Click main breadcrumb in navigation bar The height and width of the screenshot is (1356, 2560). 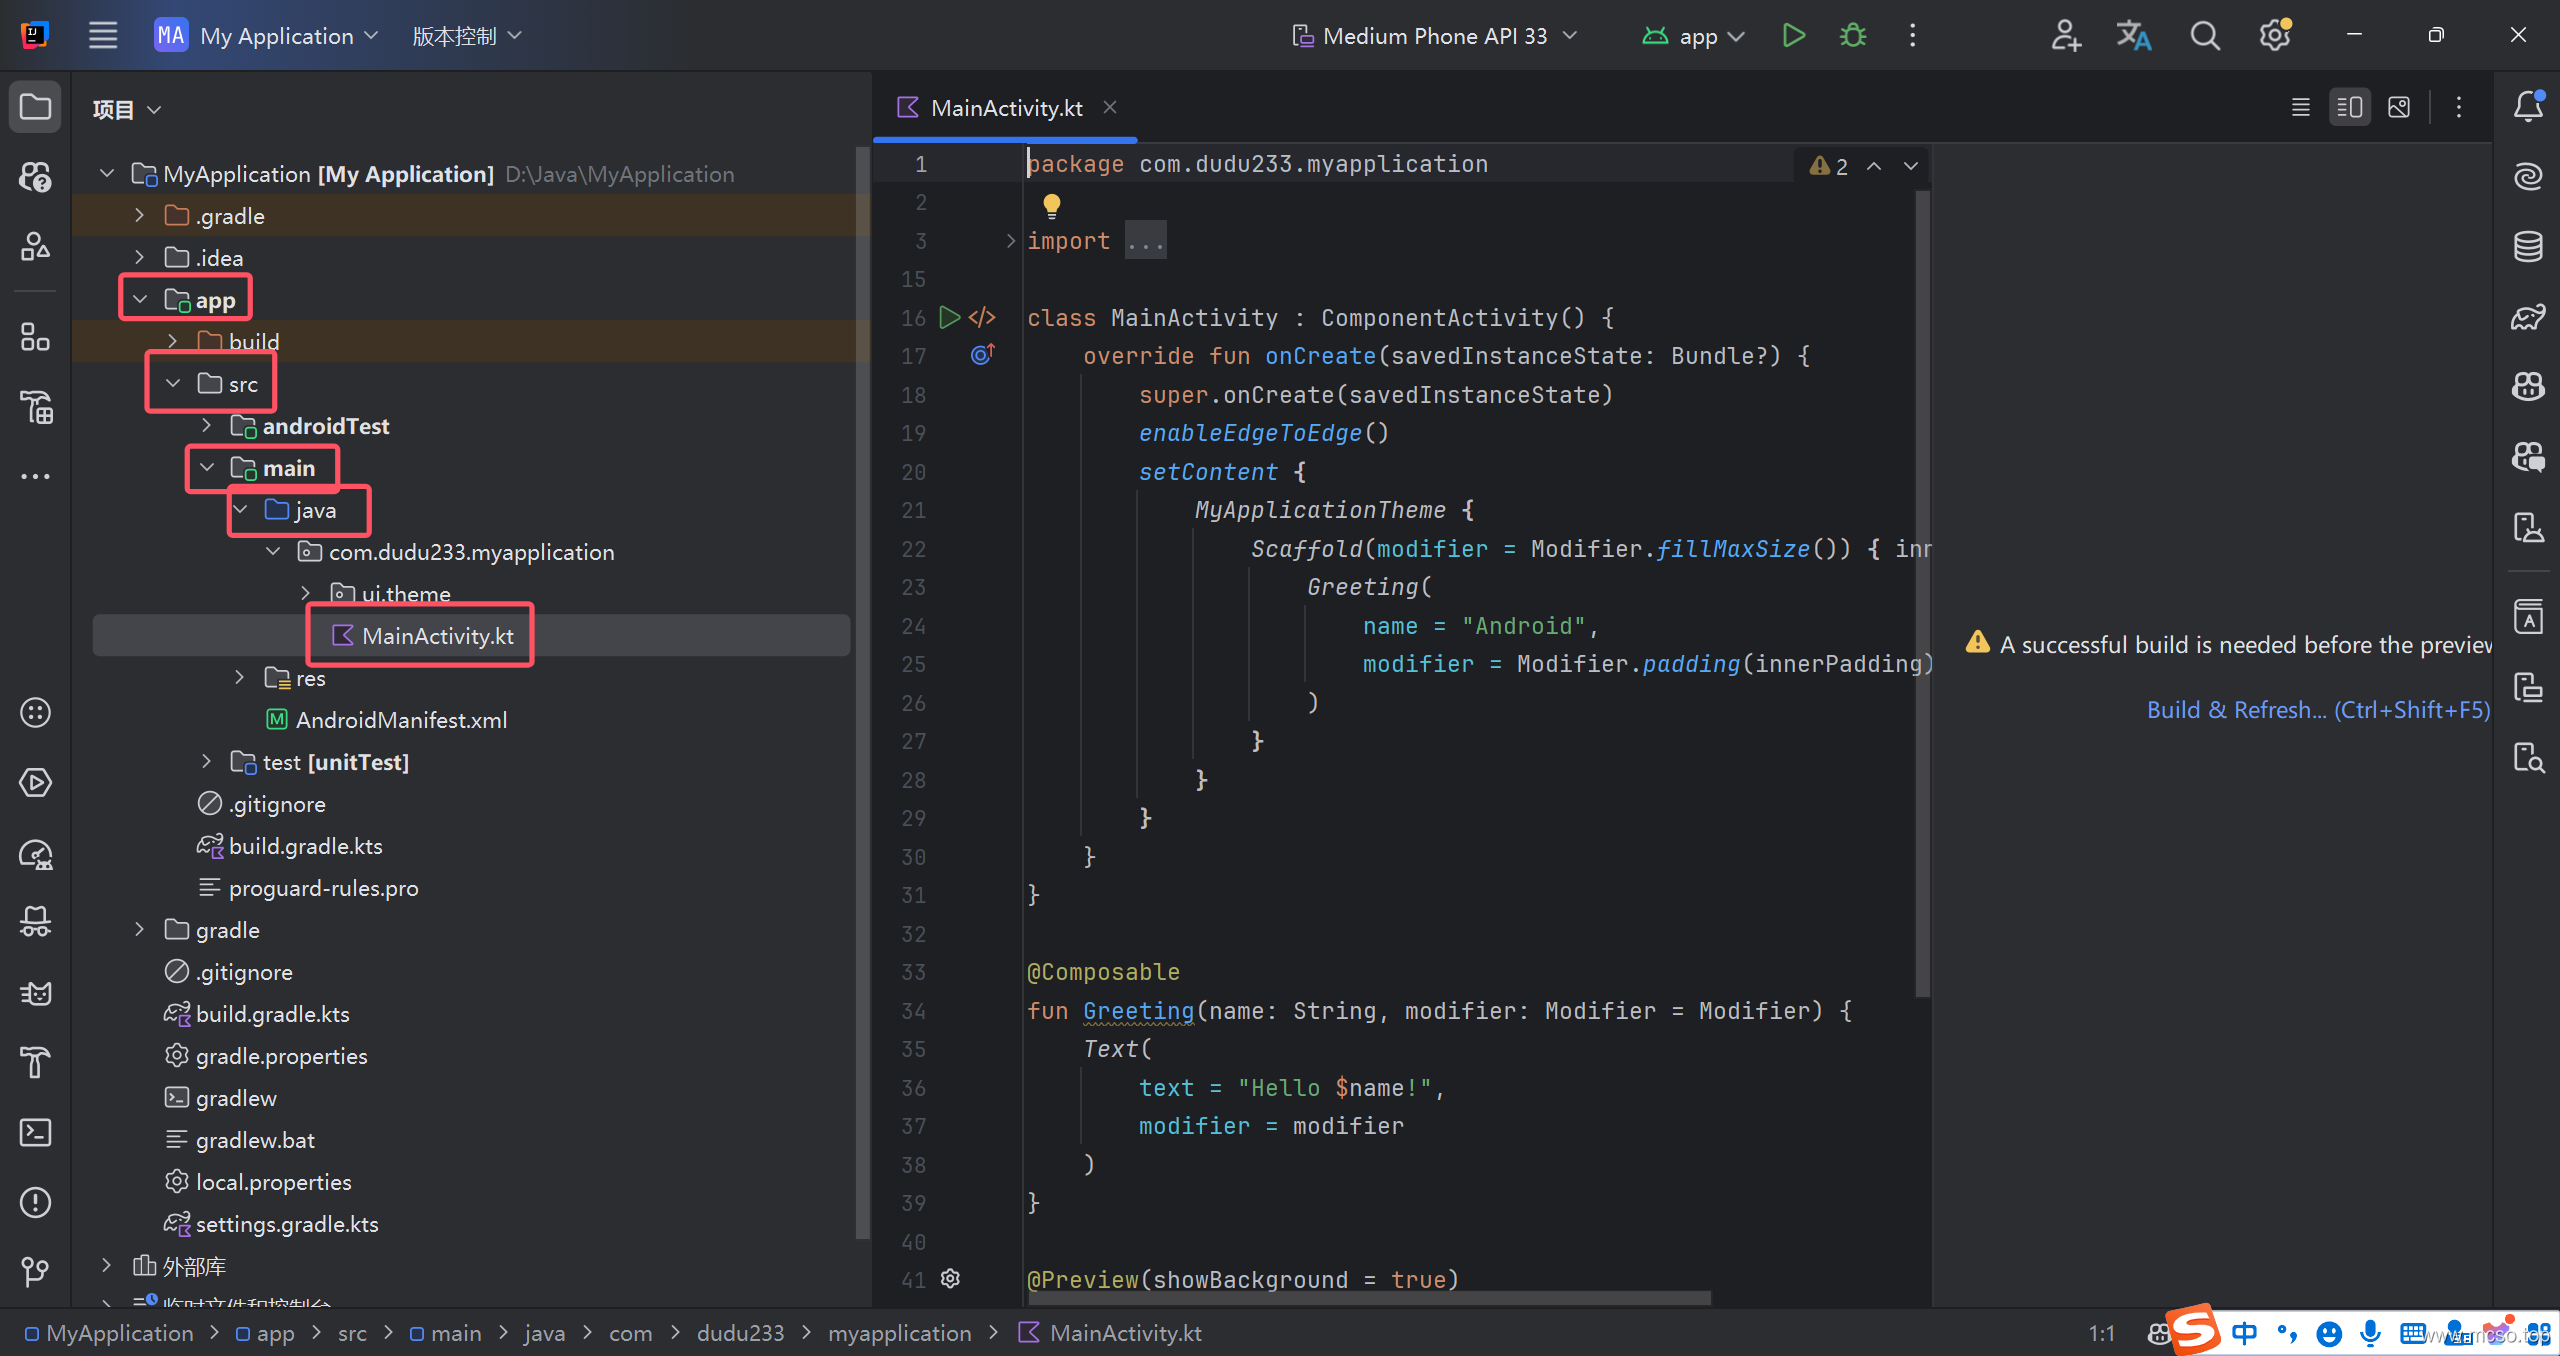(446, 1333)
